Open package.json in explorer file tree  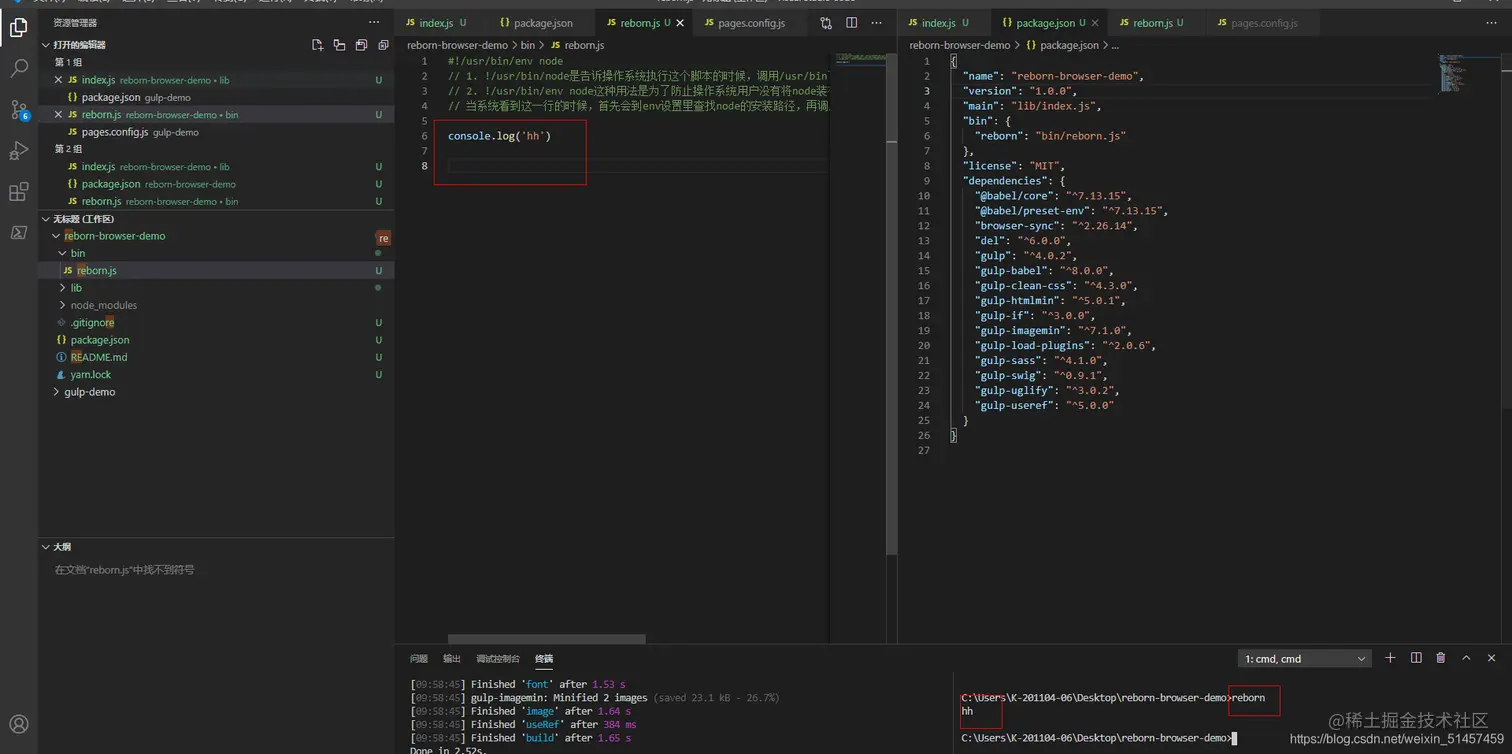click(x=216, y=340)
